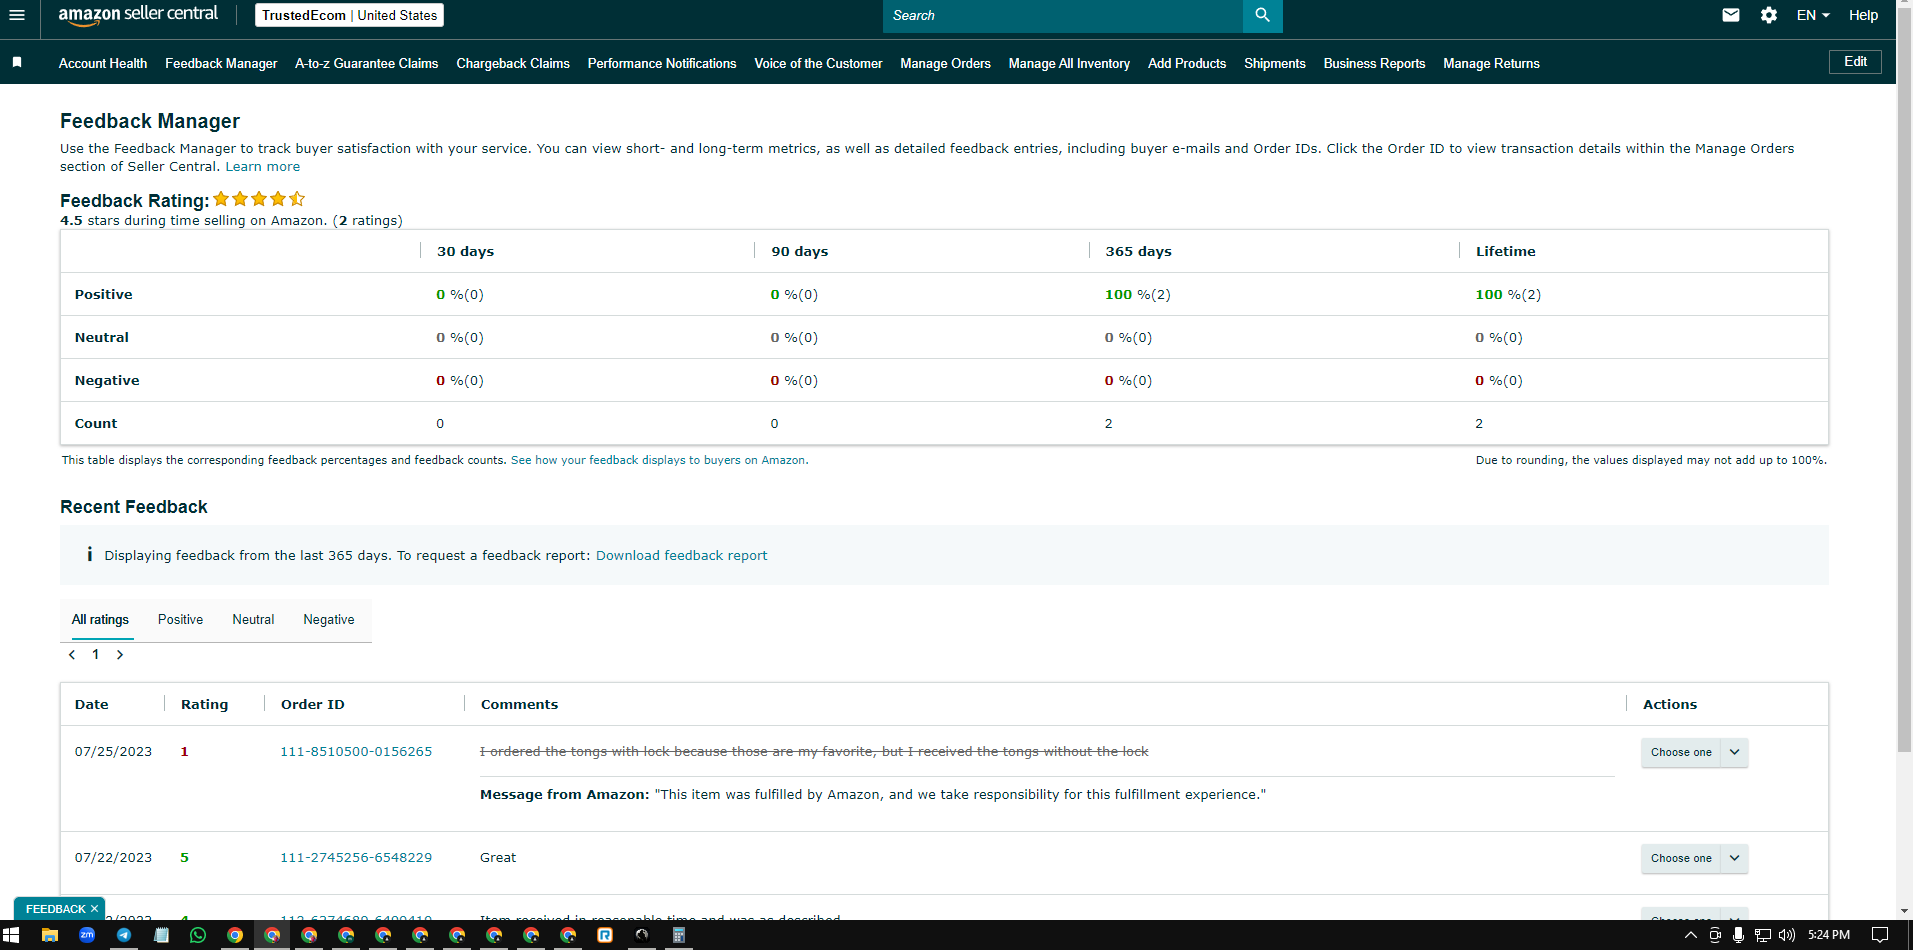This screenshot has height=950, width=1913.
Task: Show hidden system tray icons
Action: coord(1691,935)
